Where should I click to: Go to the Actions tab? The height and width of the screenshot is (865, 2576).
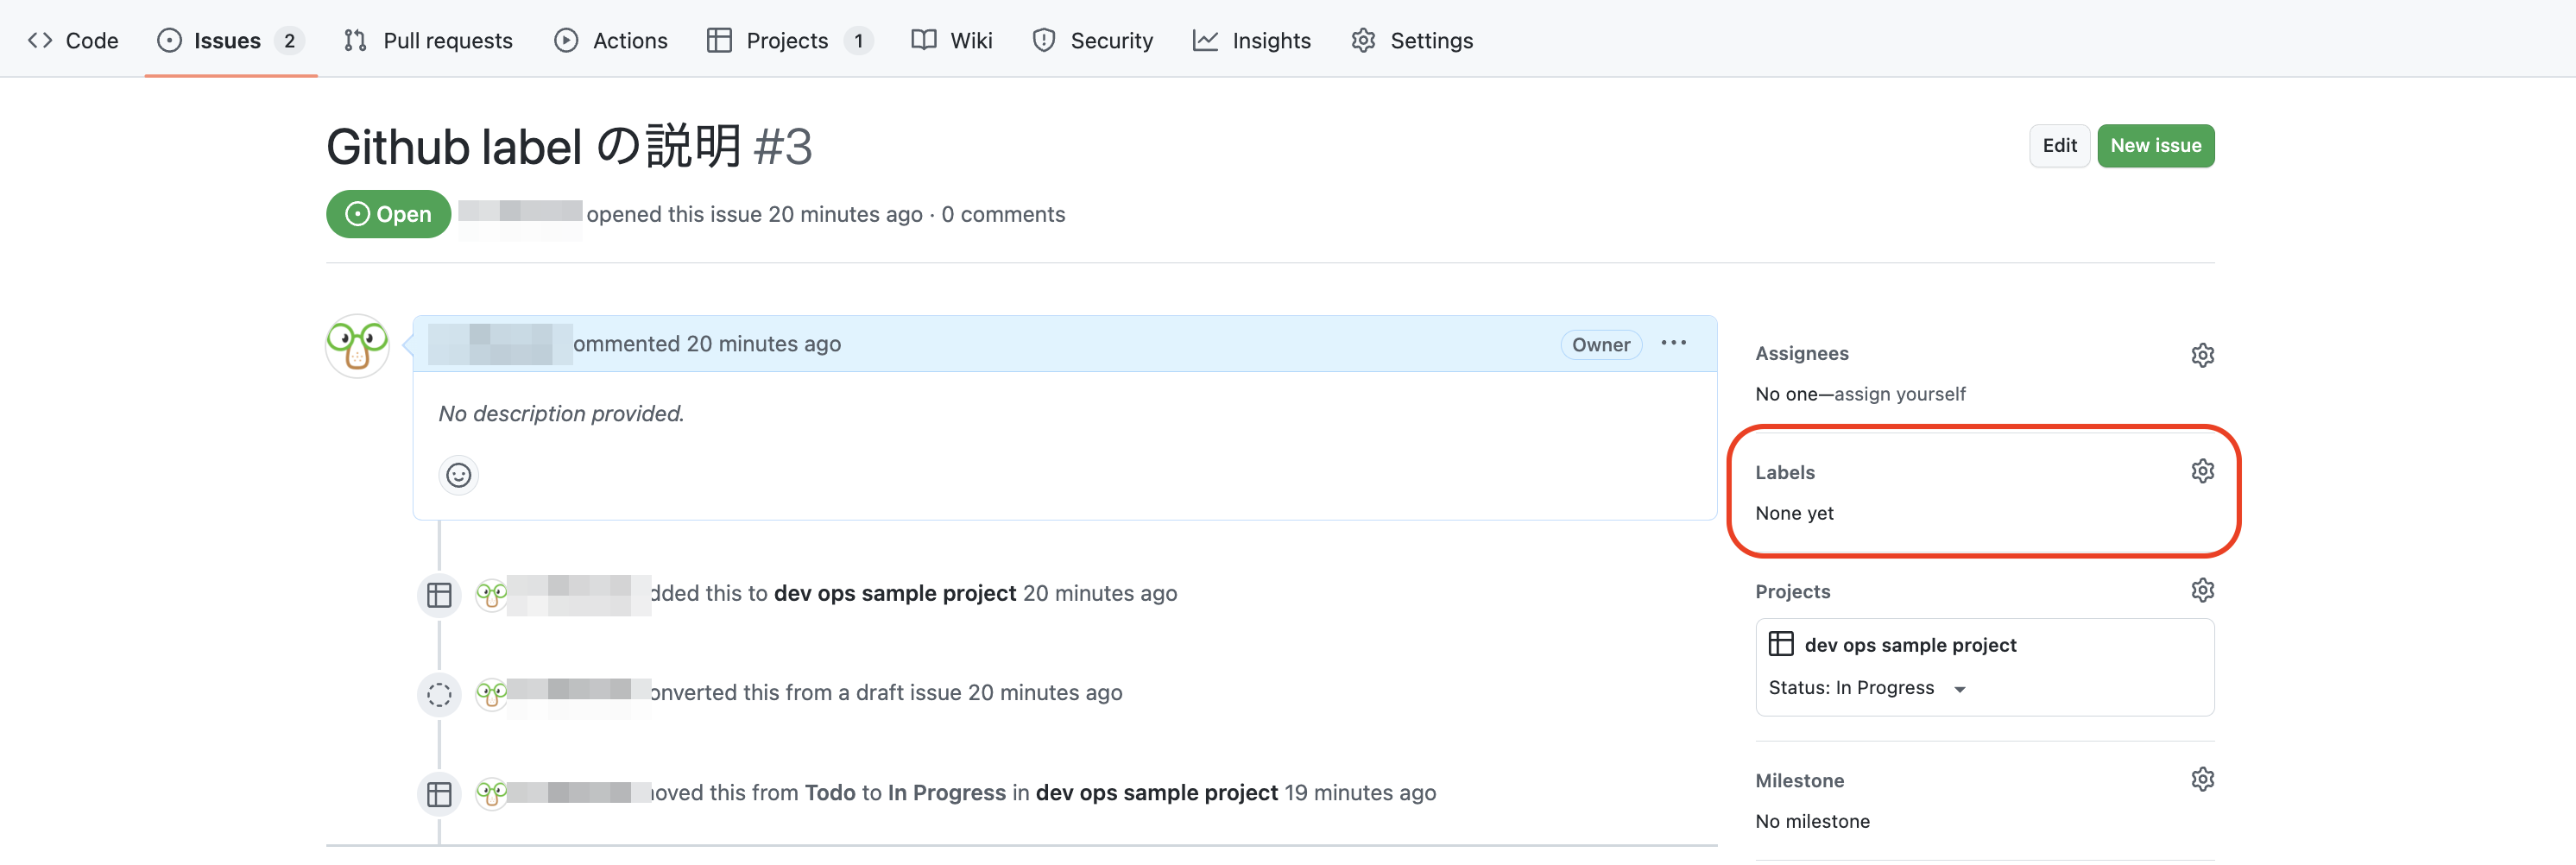click(611, 40)
